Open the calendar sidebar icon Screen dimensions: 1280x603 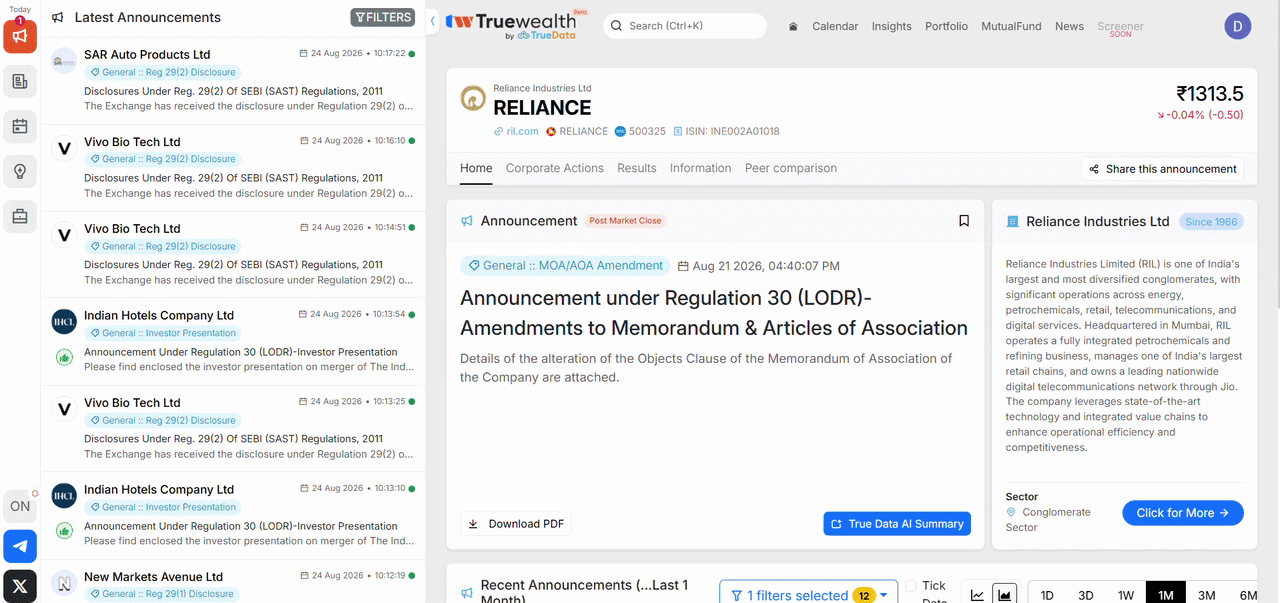click(x=20, y=127)
